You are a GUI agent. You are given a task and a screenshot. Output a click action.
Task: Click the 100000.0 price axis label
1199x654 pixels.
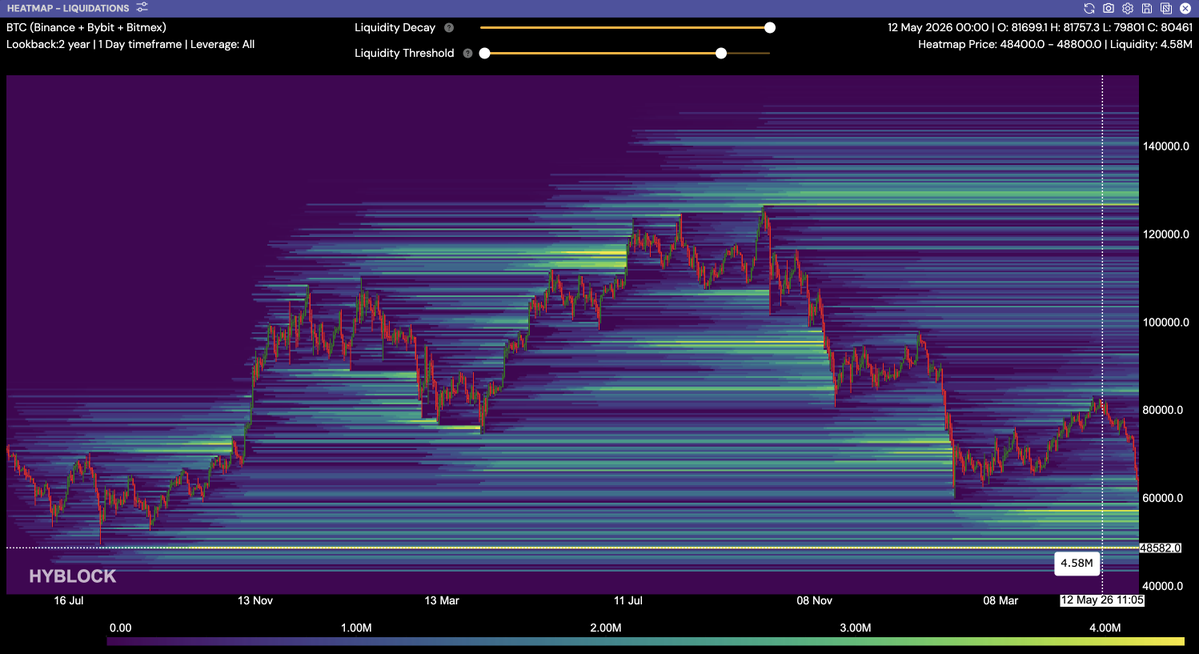pos(1166,322)
